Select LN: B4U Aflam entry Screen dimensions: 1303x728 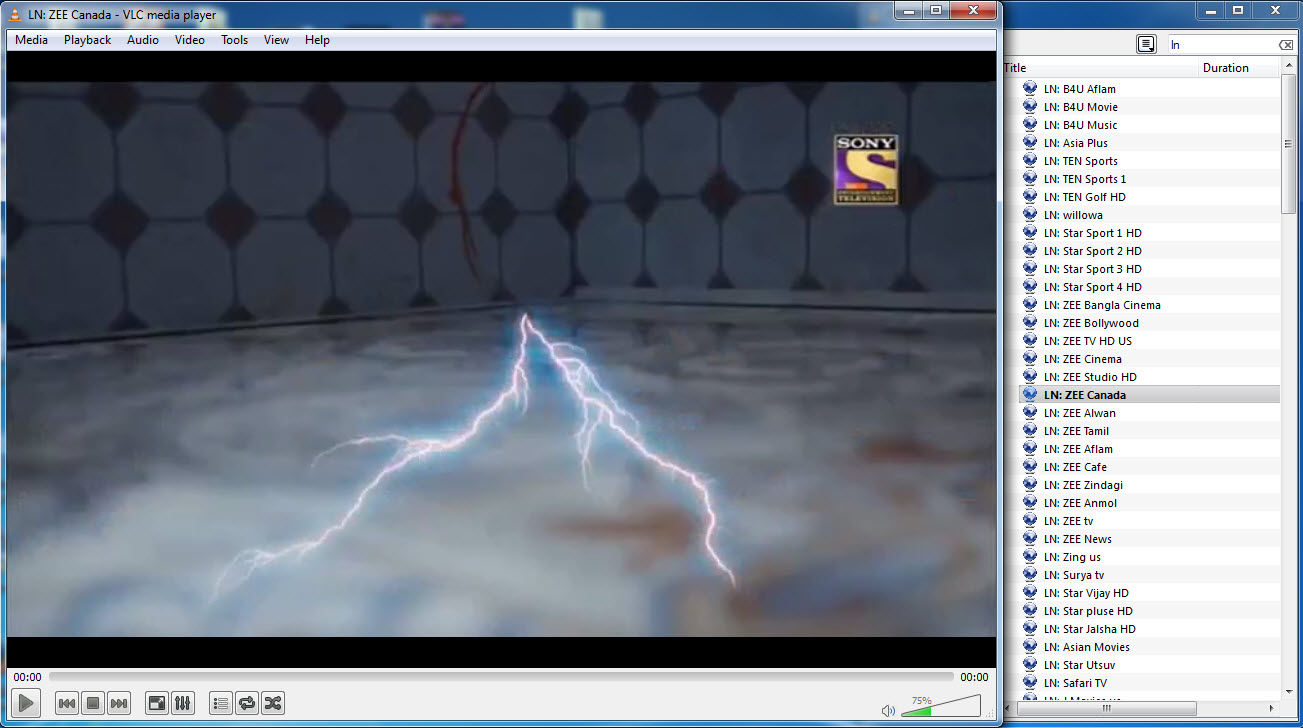point(1079,89)
